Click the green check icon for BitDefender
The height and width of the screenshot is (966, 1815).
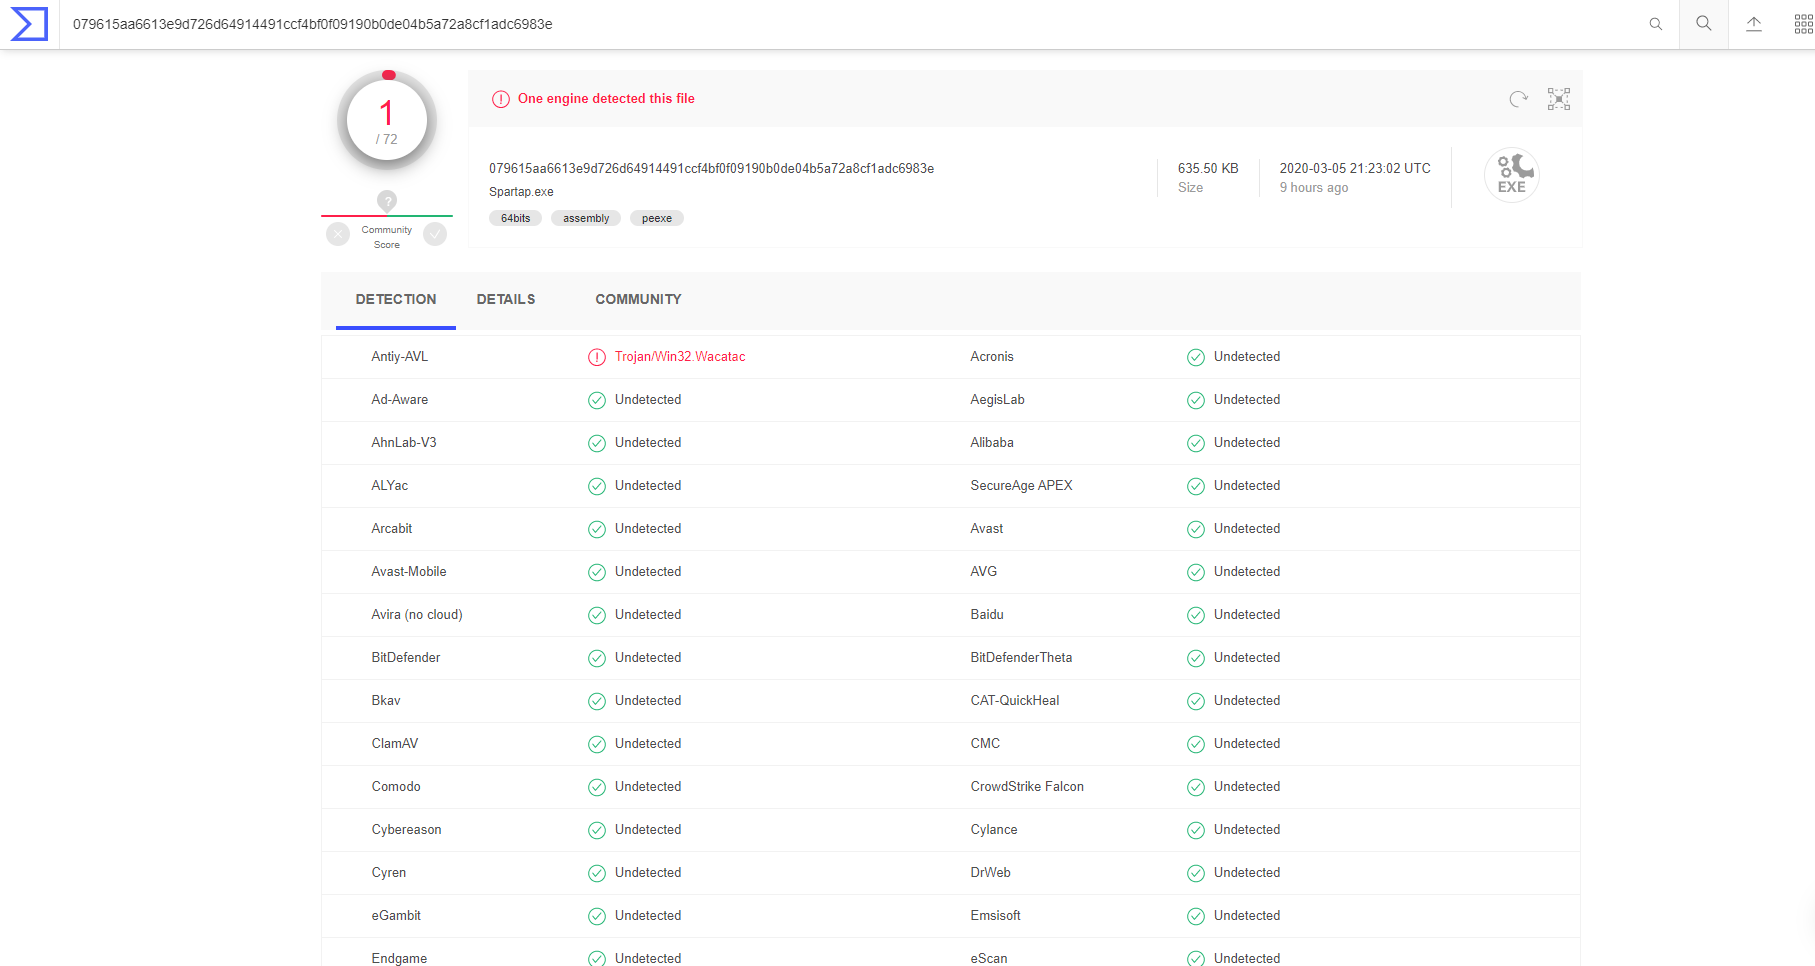[x=597, y=658]
